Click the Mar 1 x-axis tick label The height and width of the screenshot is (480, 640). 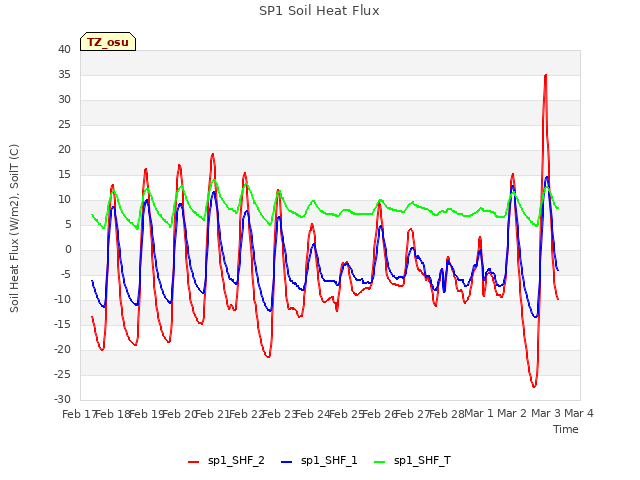click(x=479, y=413)
